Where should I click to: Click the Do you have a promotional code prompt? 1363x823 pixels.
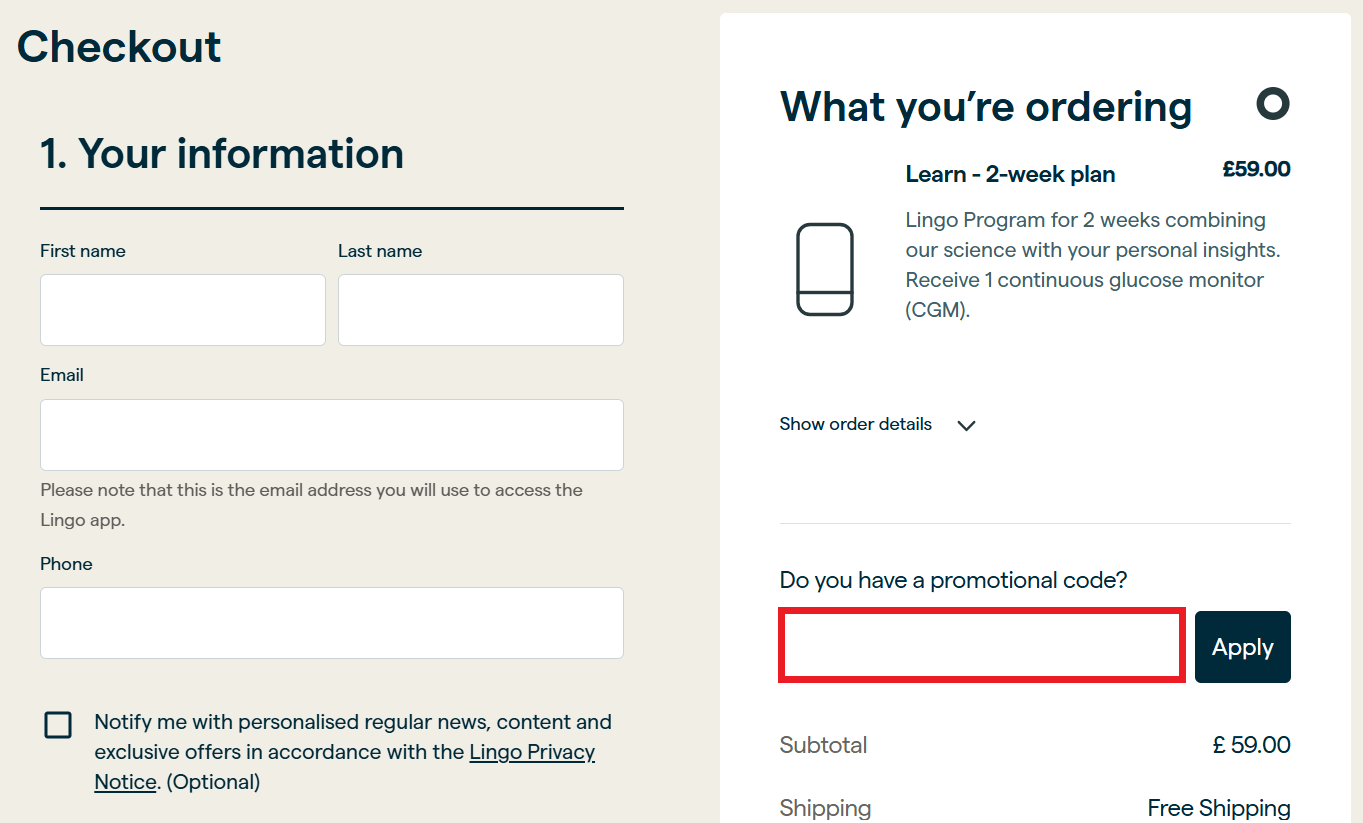pyautogui.click(x=953, y=579)
